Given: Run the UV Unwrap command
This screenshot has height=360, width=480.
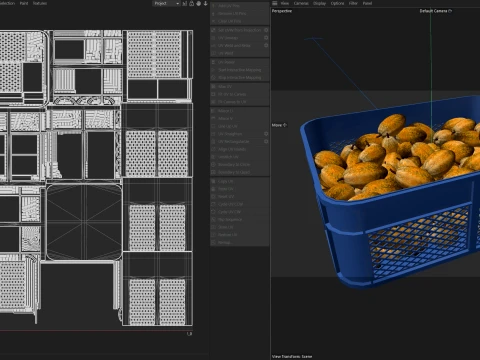Looking at the screenshot, I should click(237, 38).
